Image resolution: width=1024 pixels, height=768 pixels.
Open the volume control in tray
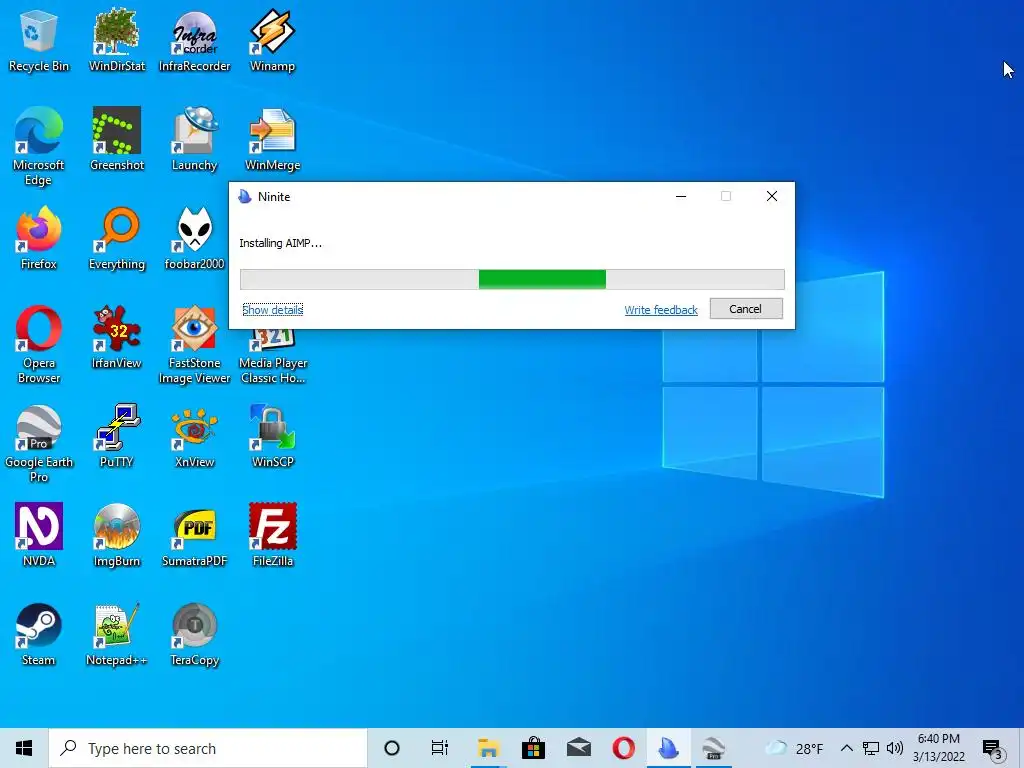(x=895, y=748)
